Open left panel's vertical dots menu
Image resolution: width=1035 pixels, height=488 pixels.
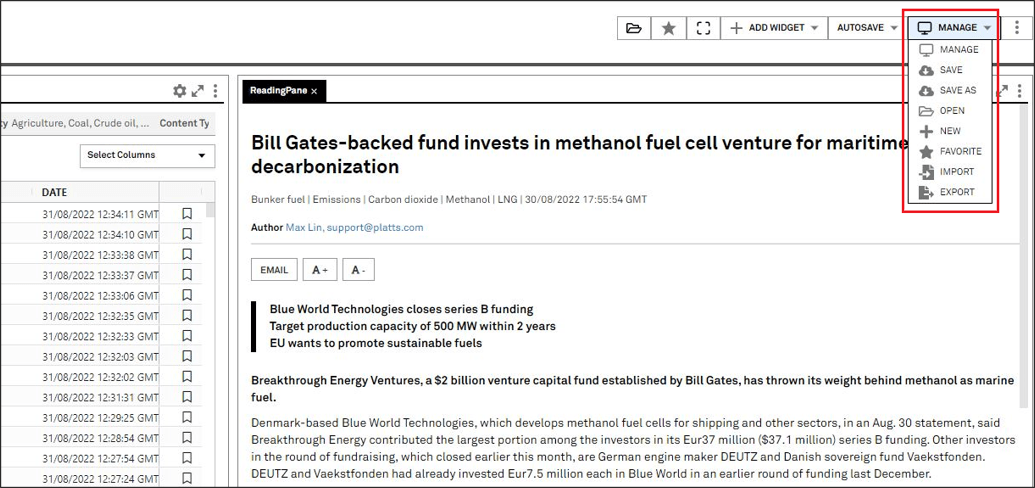point(215,91)
